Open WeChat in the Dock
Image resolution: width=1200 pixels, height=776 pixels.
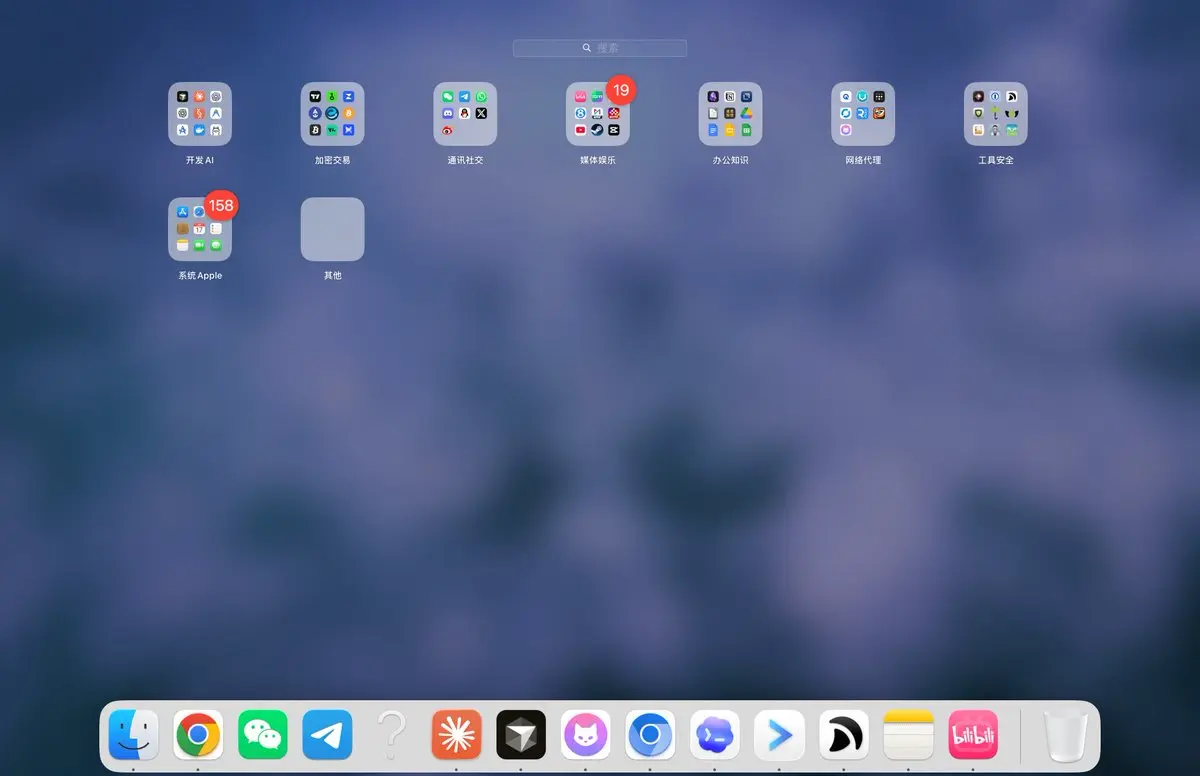tap(263, 736)
